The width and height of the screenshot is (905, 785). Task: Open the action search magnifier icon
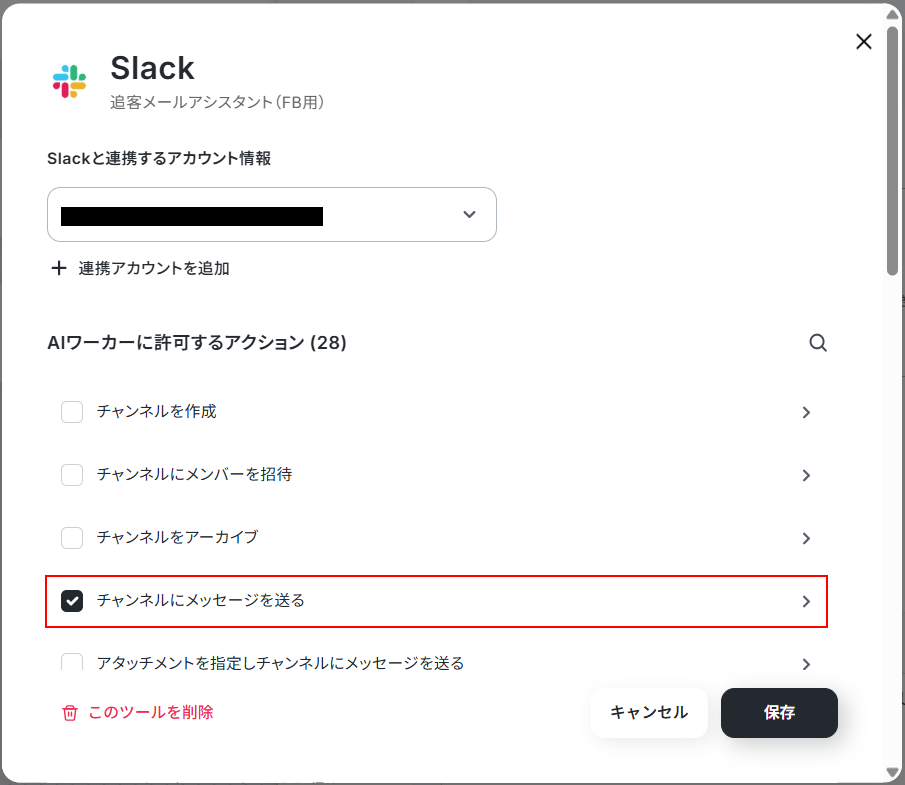click(x=818, y=343)
